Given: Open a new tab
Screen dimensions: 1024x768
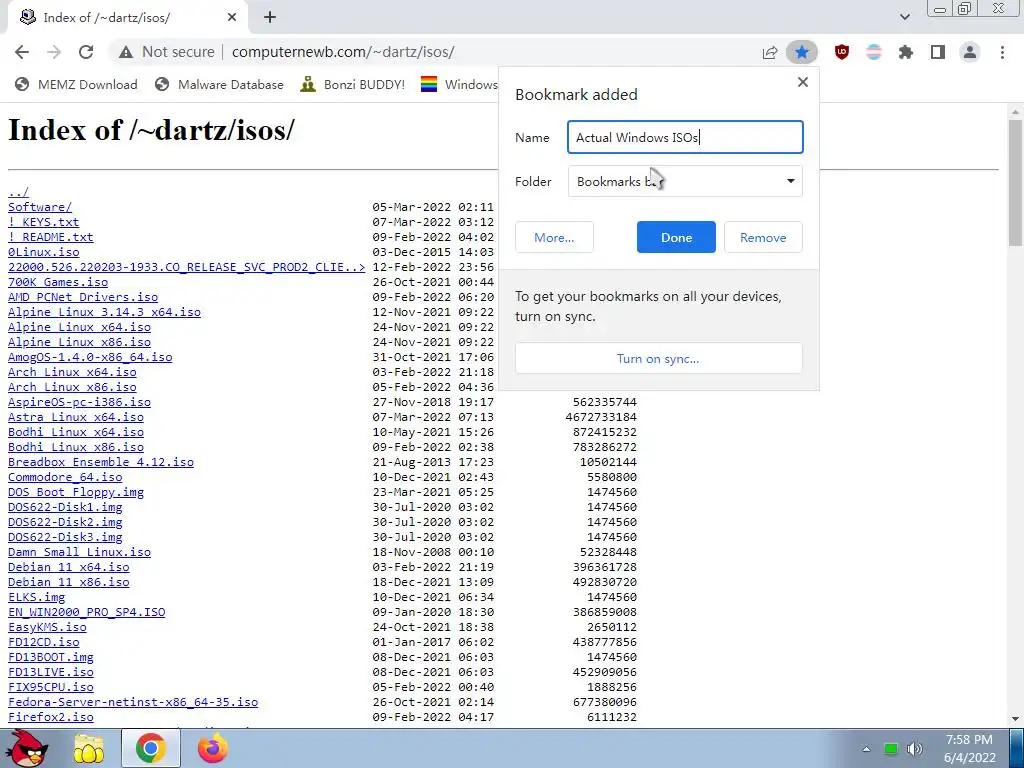Looking at the screenshot, I should tap(270, 17).
